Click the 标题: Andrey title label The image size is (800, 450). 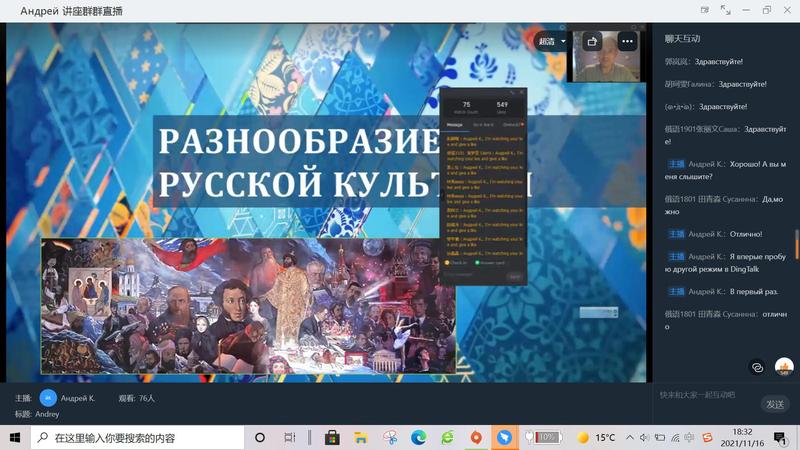pyautogui.click(x=37, y=414)
